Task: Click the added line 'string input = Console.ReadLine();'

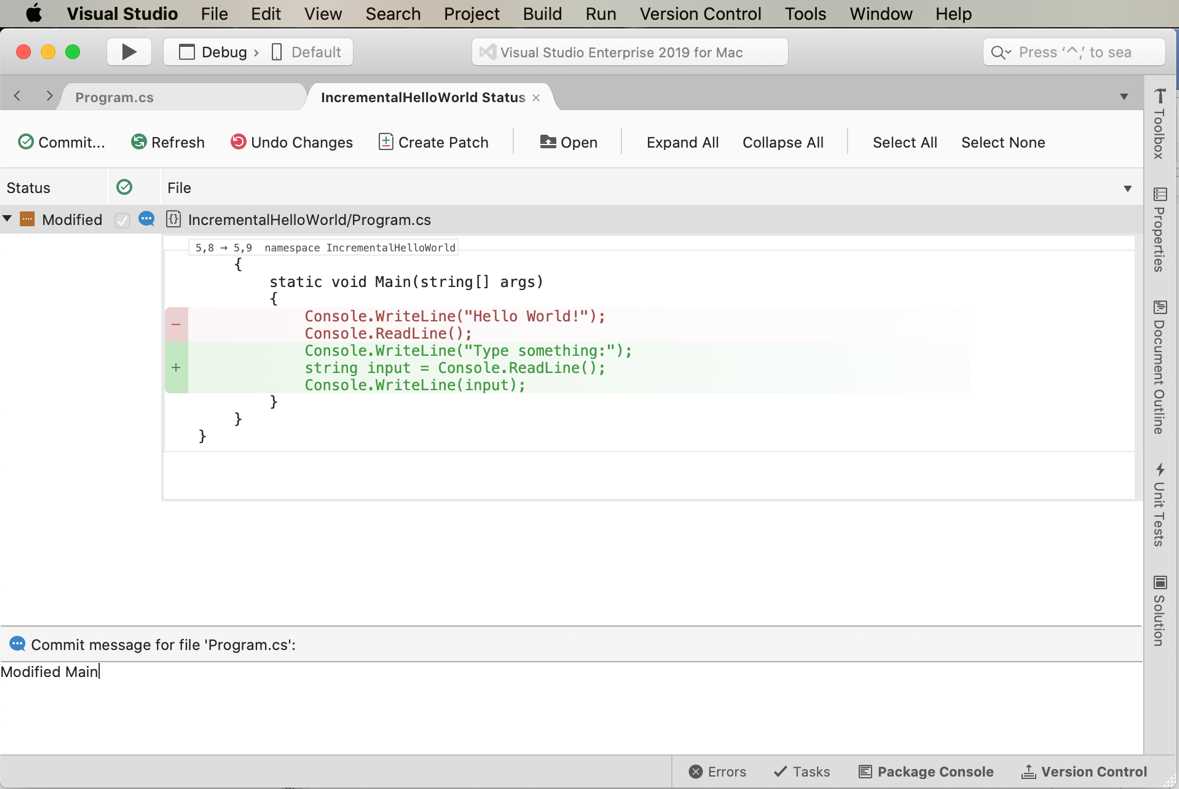Action: (455, 368)
